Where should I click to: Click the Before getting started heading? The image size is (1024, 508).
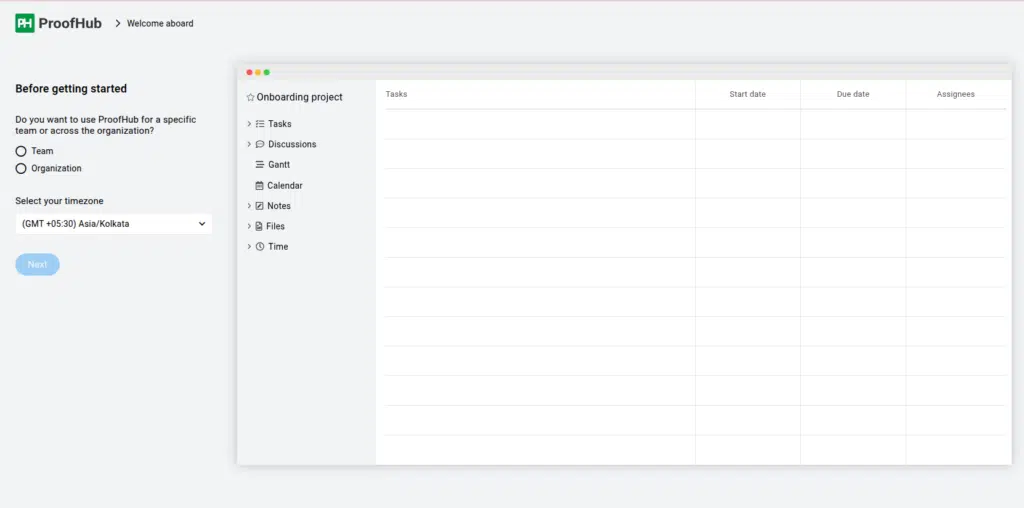point(71,89)
